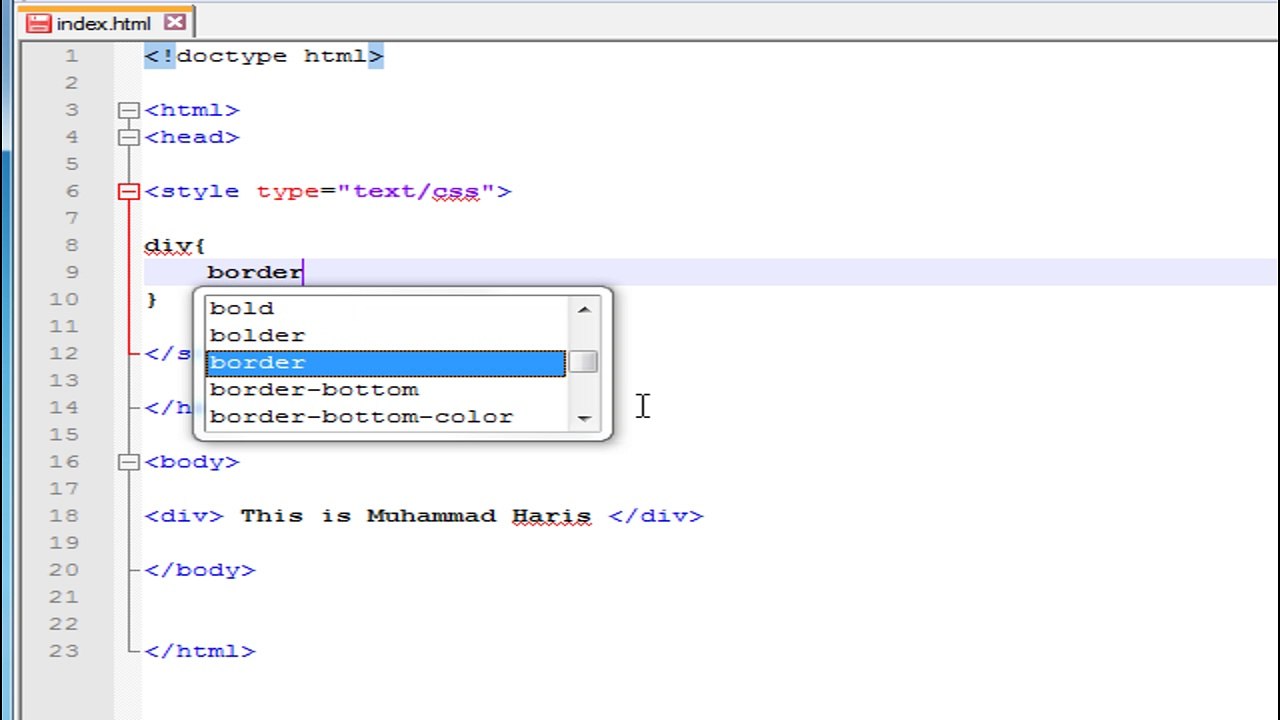
Task: Click line number 23 in the margin
Action: click(x=64, y=650)
